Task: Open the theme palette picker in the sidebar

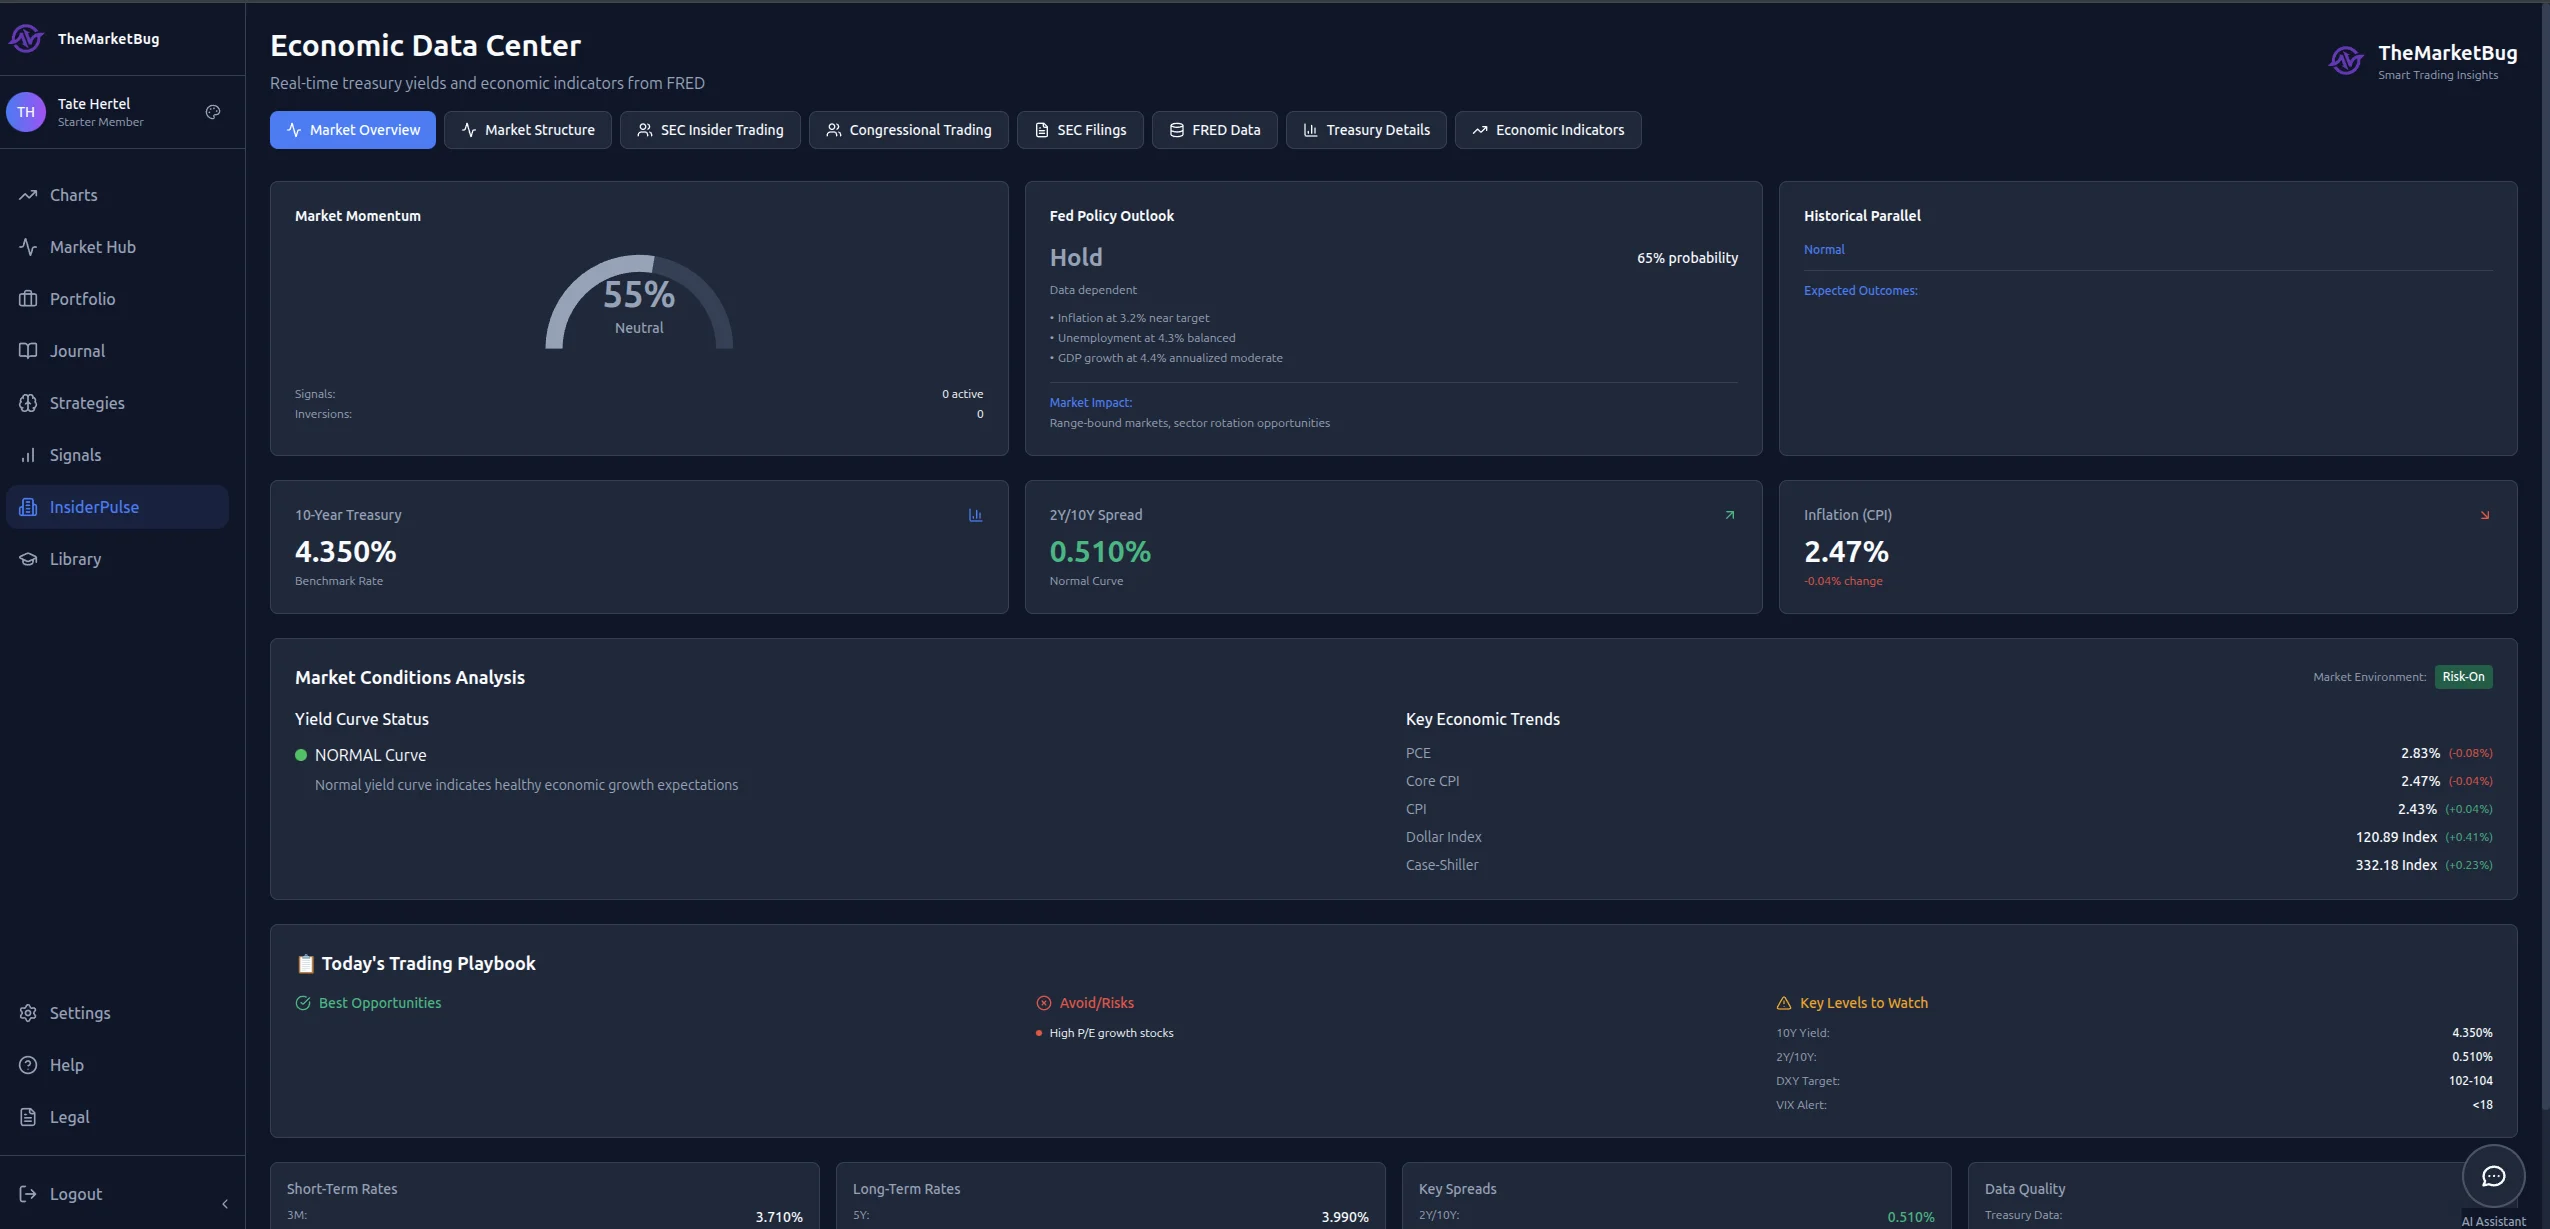Action: [x=213, y=112]
